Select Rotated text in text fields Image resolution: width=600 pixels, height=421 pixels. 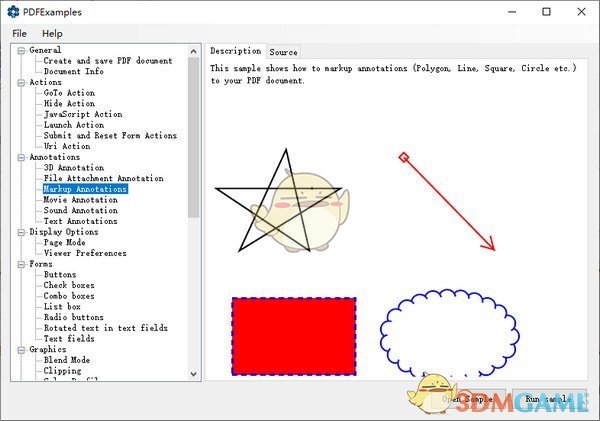coord(106,328)
